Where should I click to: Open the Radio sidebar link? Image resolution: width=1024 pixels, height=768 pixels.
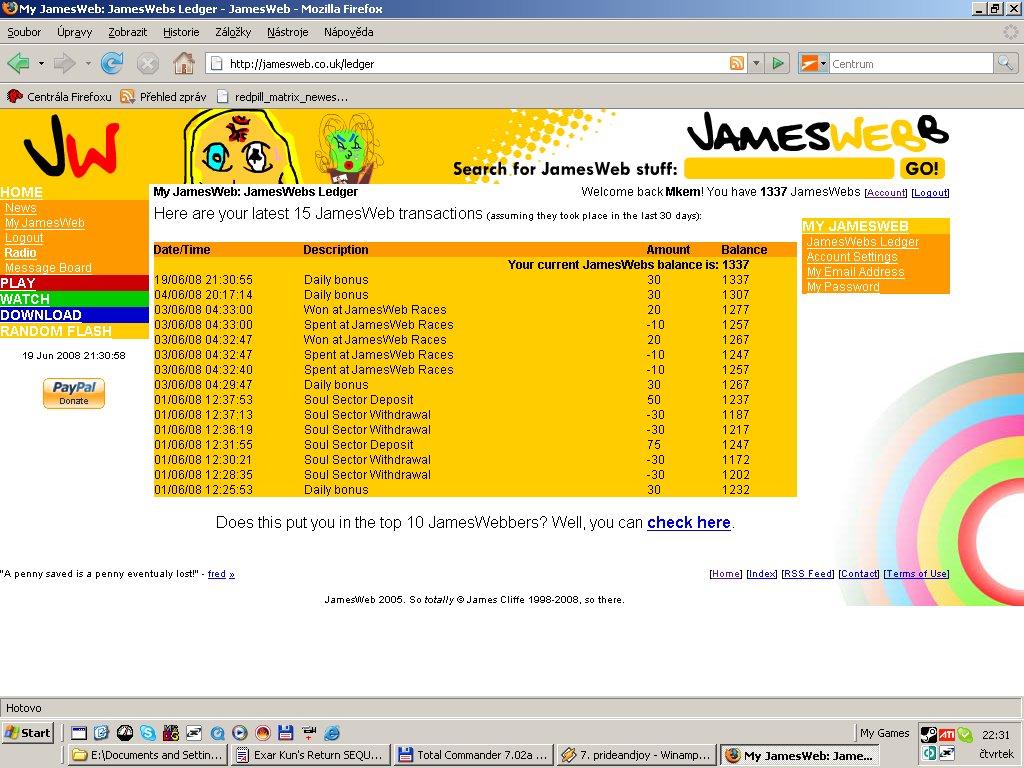point(21,253)
